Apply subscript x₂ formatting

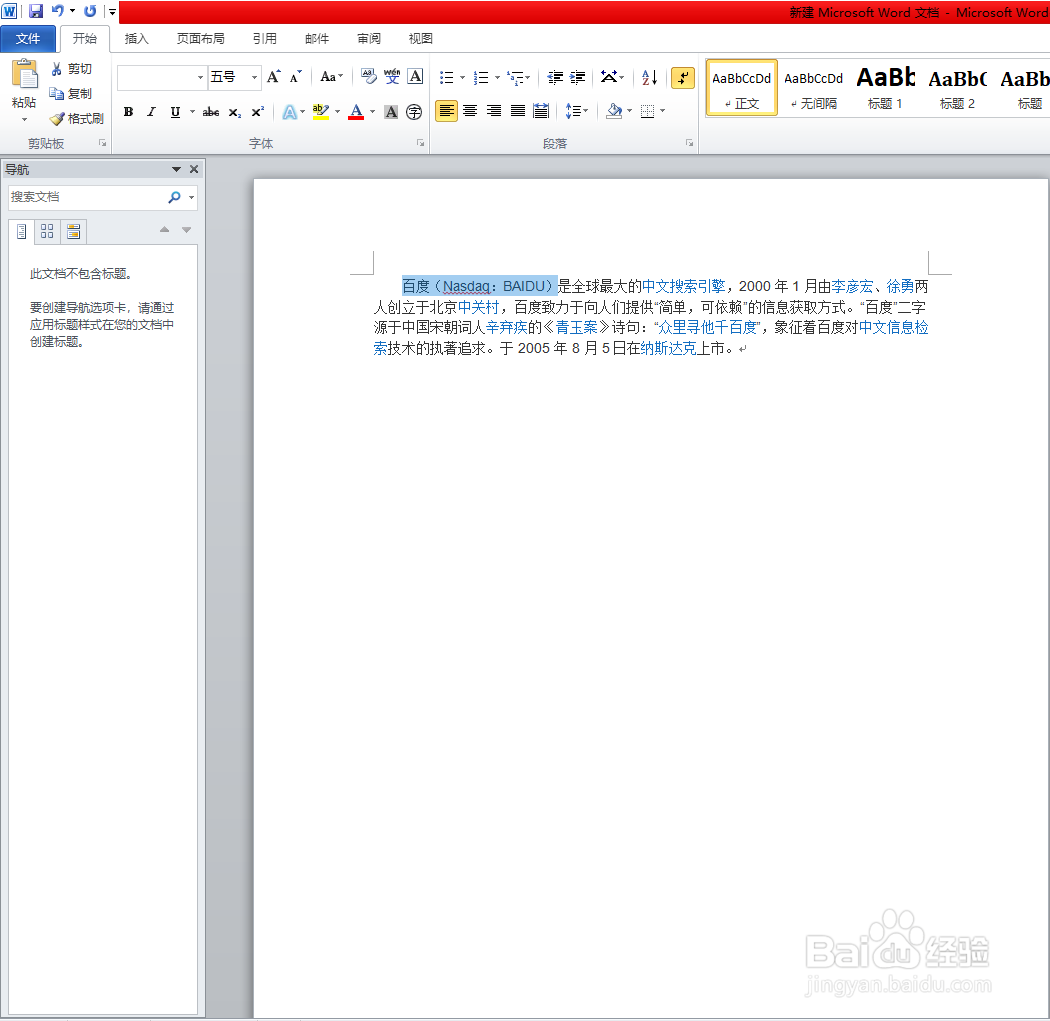[x=234, y=112]
